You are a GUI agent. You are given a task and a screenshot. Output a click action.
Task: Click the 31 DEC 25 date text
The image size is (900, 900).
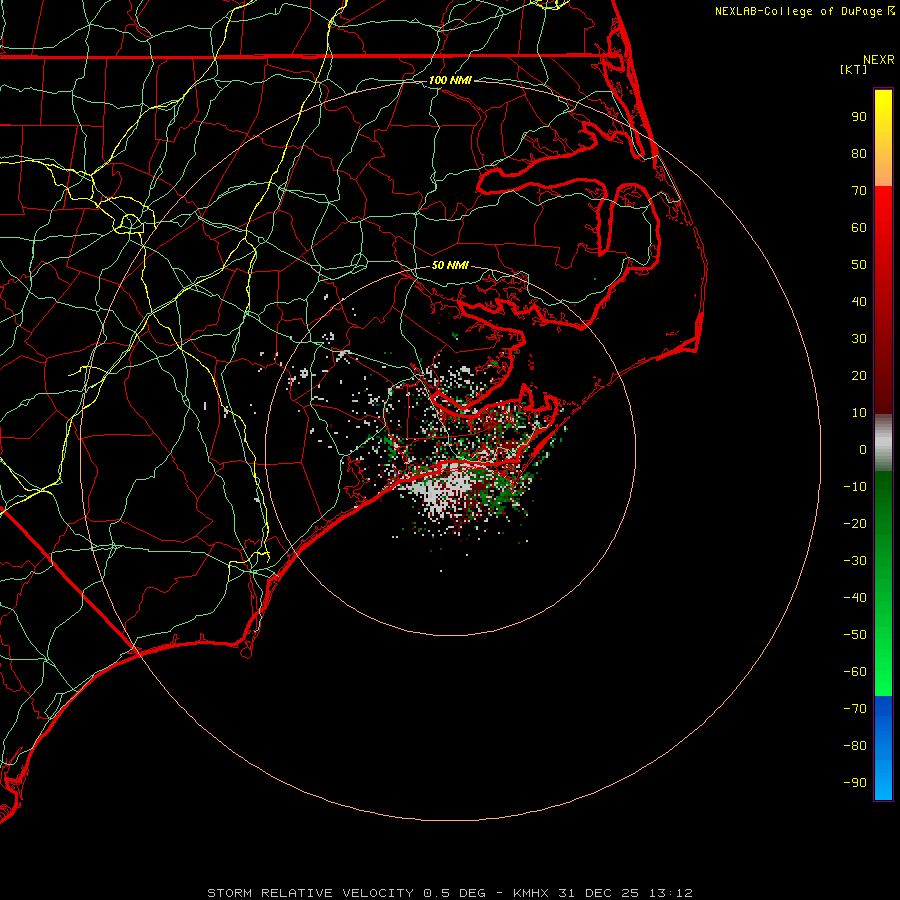(x=598, y=893)
